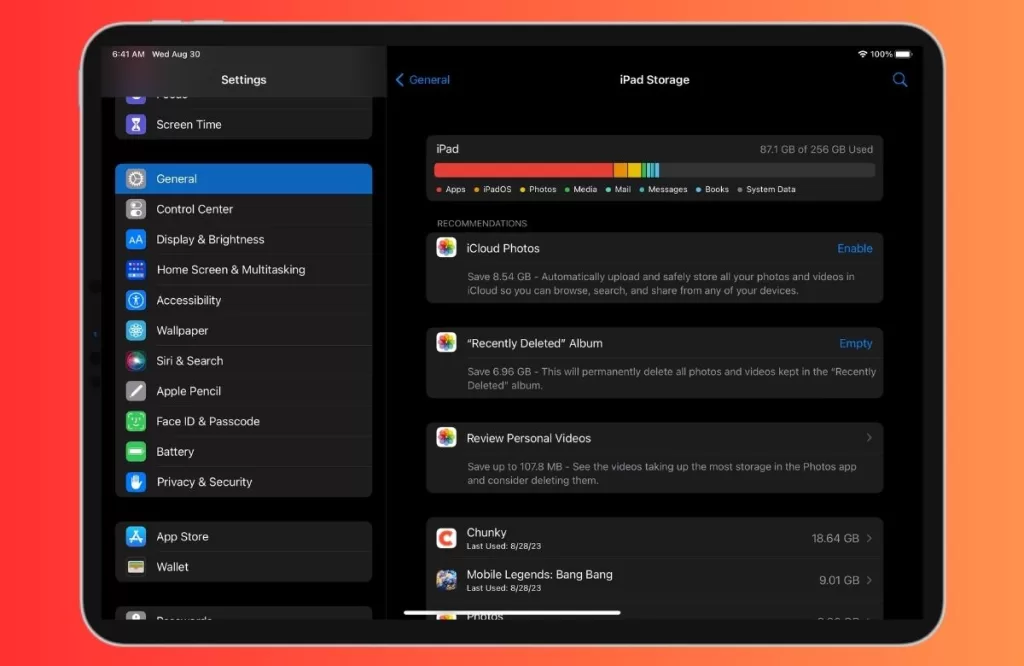Open Apple Pencil settings
The image size is (1024, 666).
pyautogui.click(x=244, y=390)
